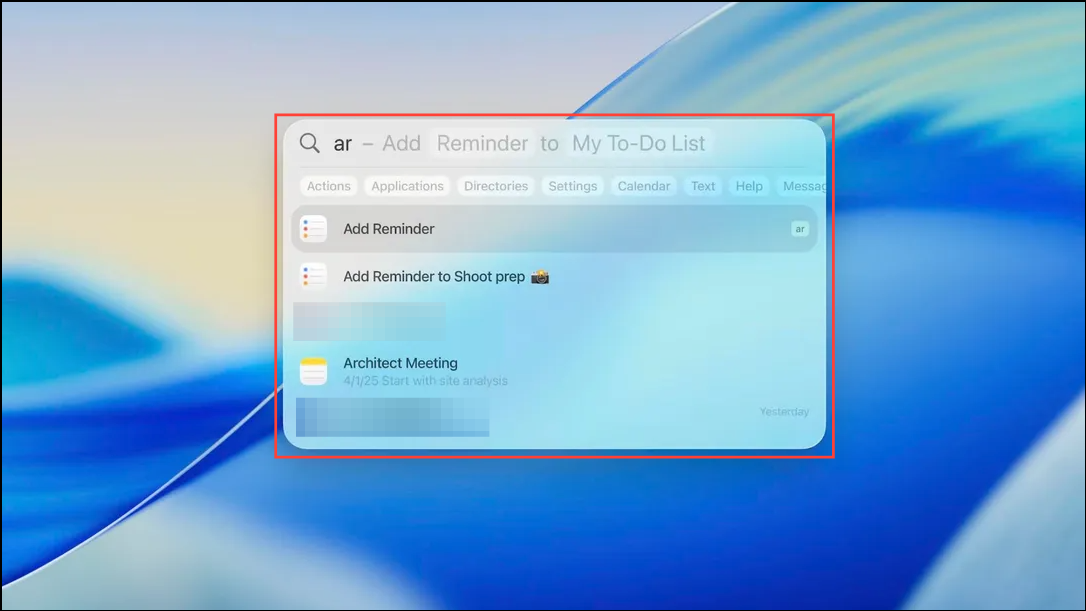The width and height of the screenshot is (1086, 611).
Task: Open the My To-Do List selector
Action: (639, 144)
